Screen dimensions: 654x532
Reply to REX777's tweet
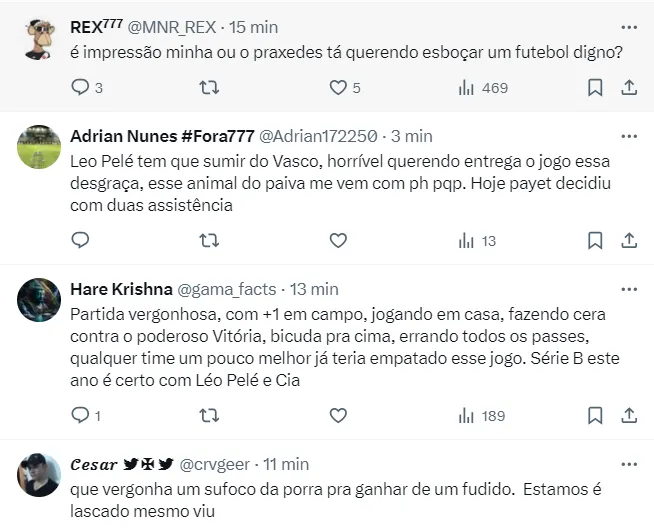point(81,88)
